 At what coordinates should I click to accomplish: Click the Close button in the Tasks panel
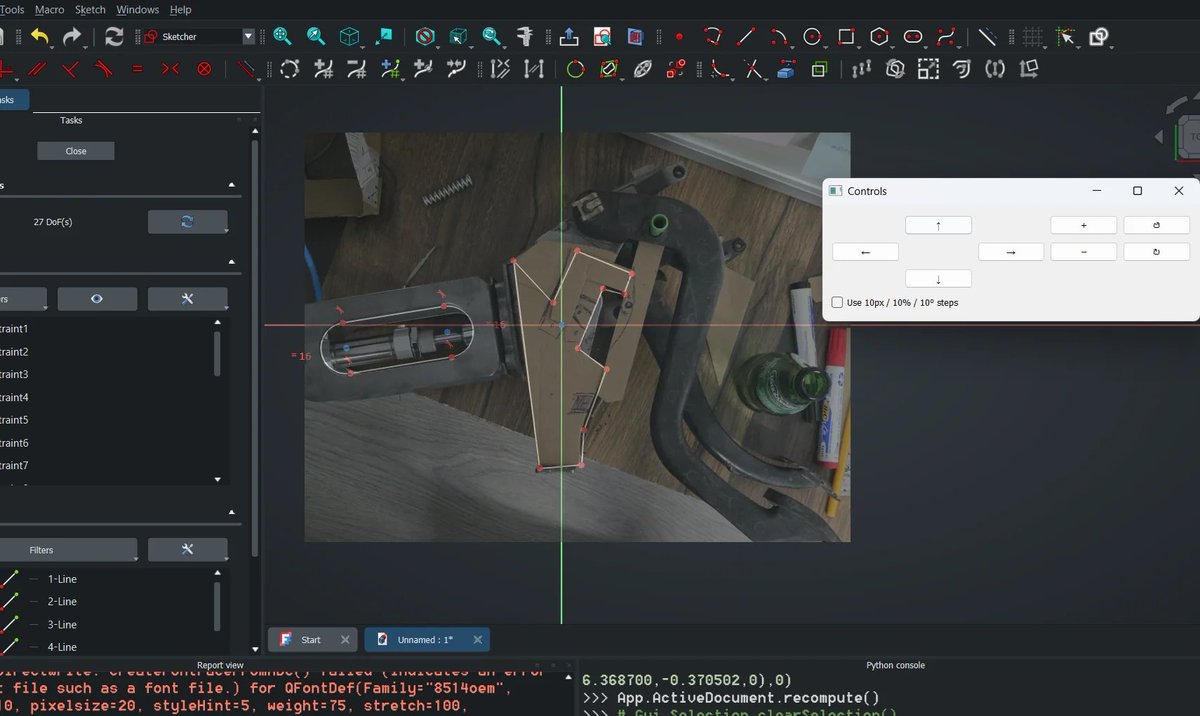75,150
